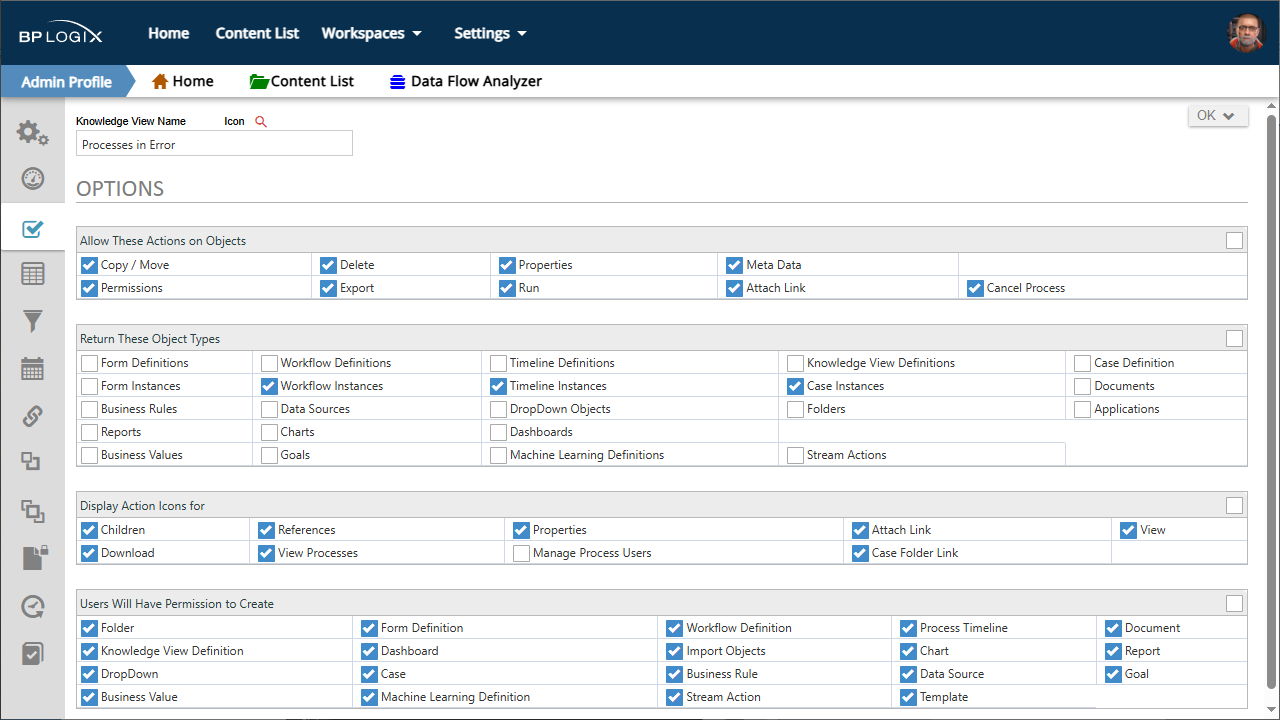Open the table grid sidebar icon
Screen dimensions: 1280x720
[33, 274]
